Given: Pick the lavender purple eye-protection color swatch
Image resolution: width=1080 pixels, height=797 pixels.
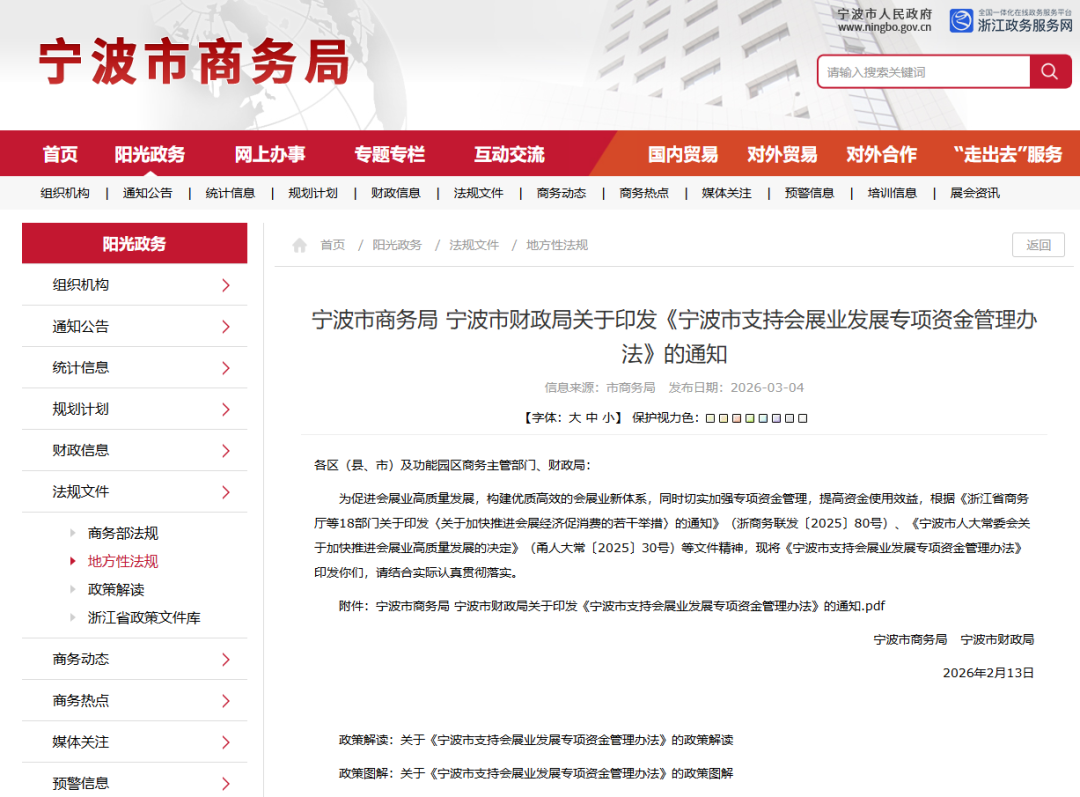Looking at the screenshot, I should 776,418.
